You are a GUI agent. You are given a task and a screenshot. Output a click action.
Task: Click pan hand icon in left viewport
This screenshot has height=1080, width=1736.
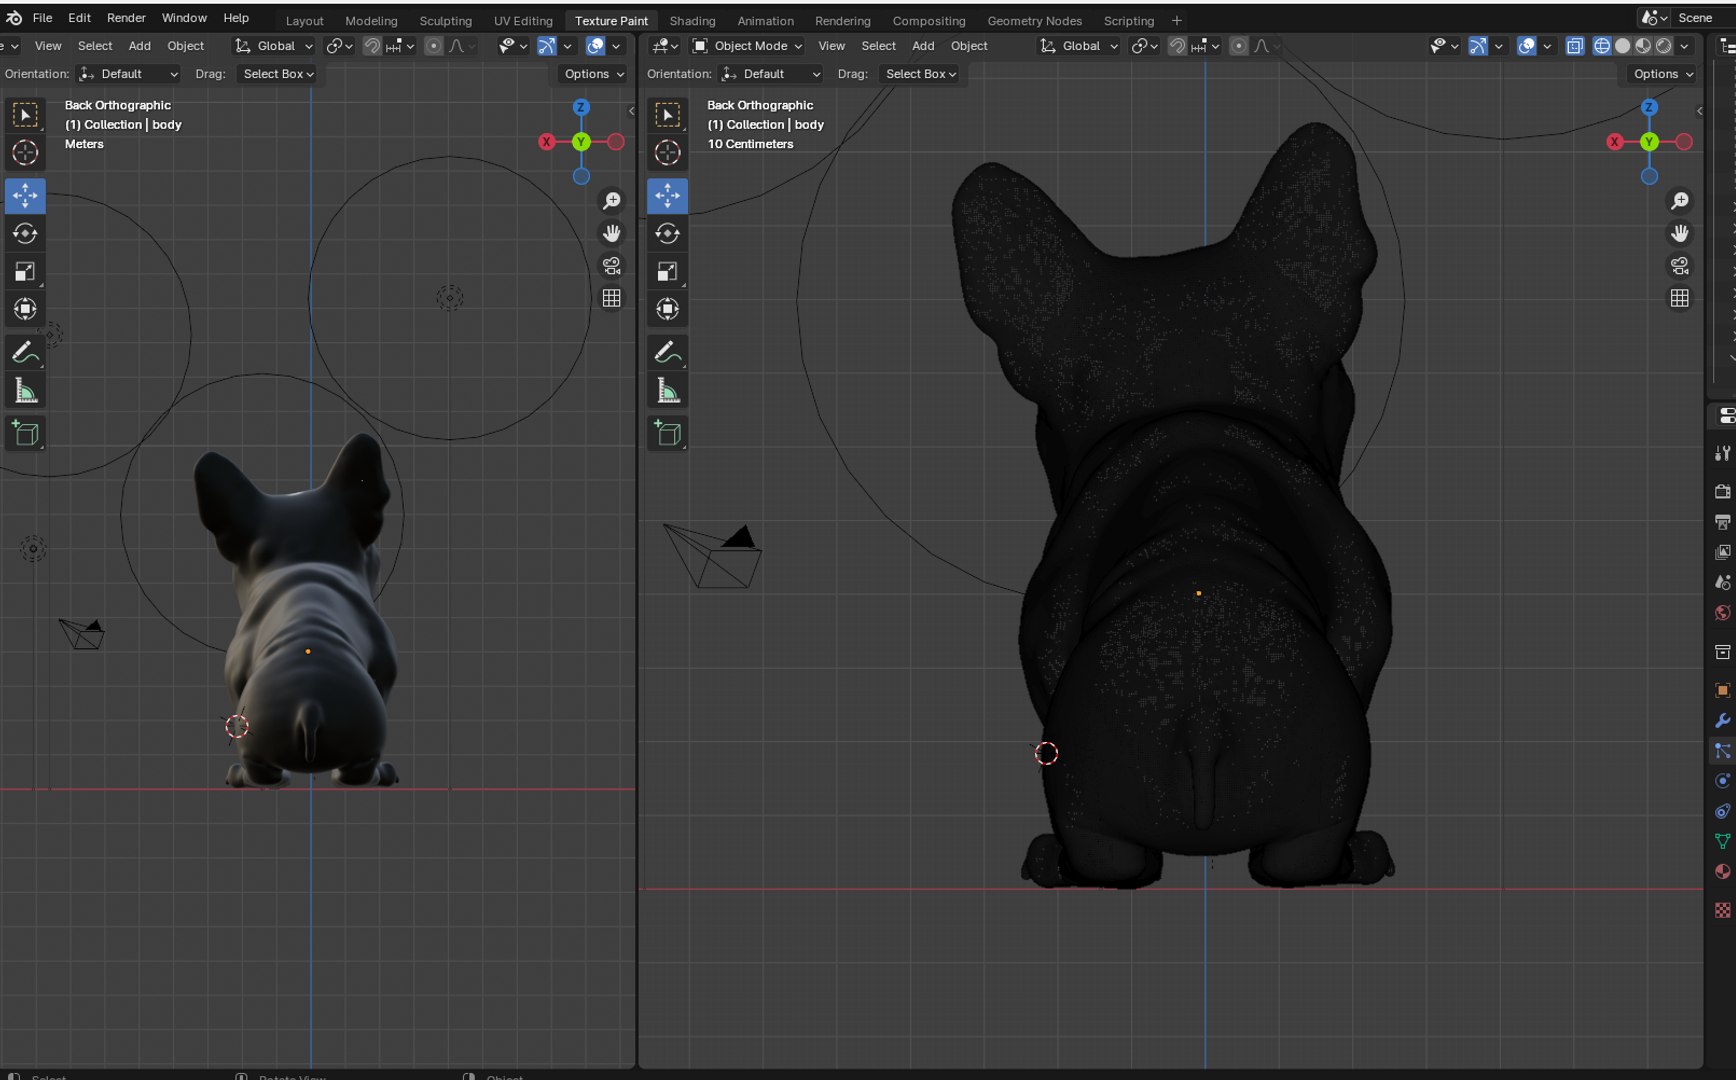pyautogui.click(x=611, y=233)
